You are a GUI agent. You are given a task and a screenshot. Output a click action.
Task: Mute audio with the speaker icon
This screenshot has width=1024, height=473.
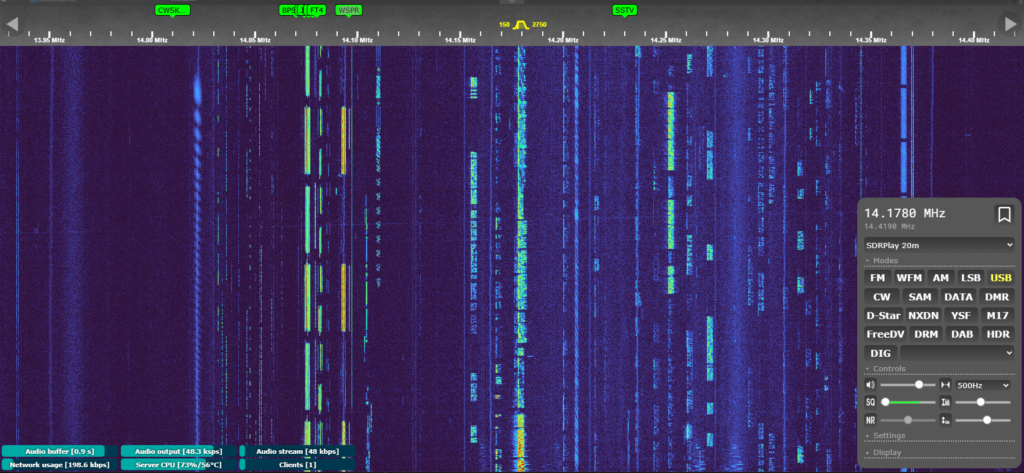click(x=870, y=385)
